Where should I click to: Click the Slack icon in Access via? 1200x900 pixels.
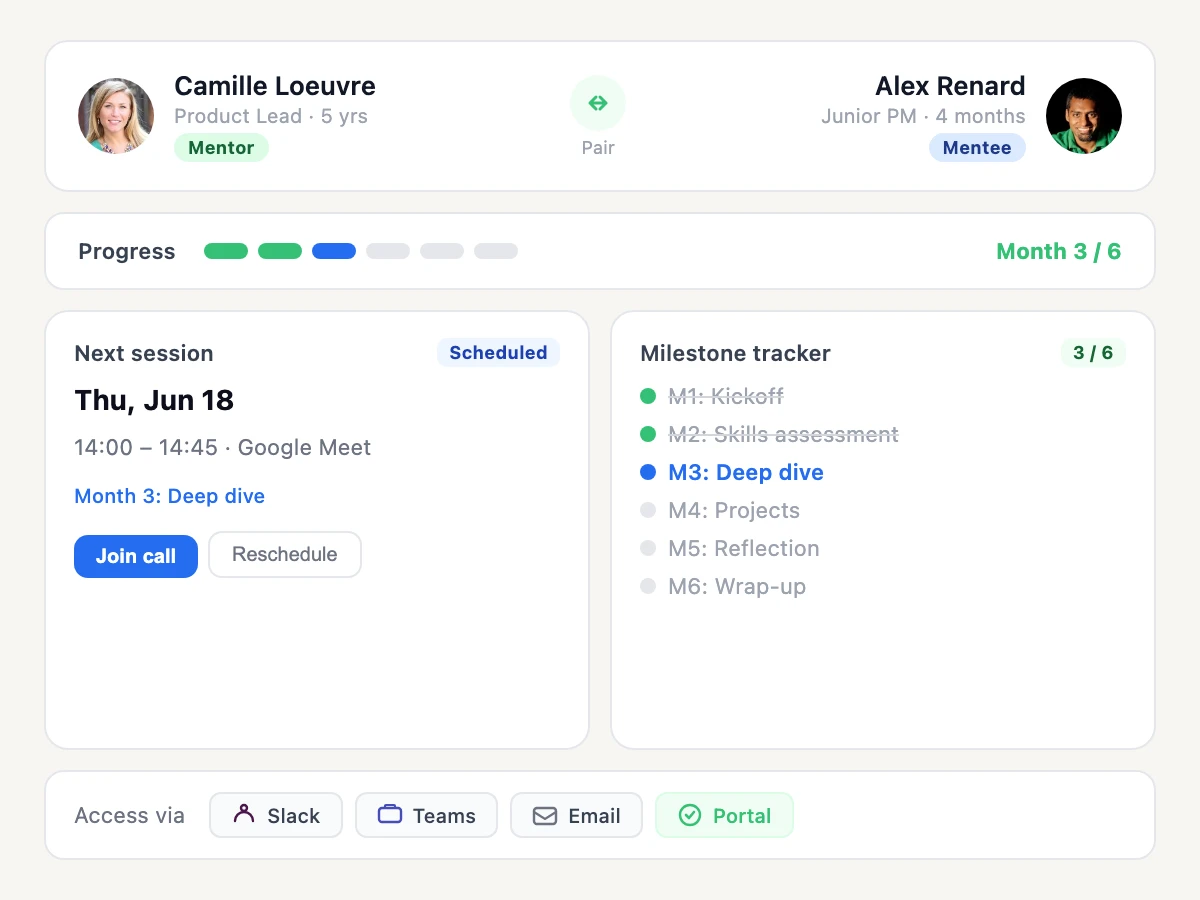(244, 814)
